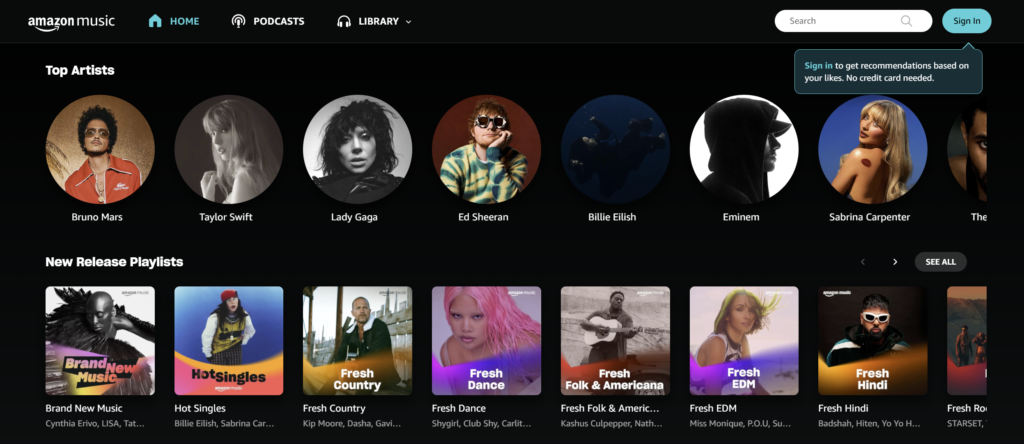Click the Home house icon
This screenshot has width=1024, height=444.
pyautogui.click(x=155, y=21)
